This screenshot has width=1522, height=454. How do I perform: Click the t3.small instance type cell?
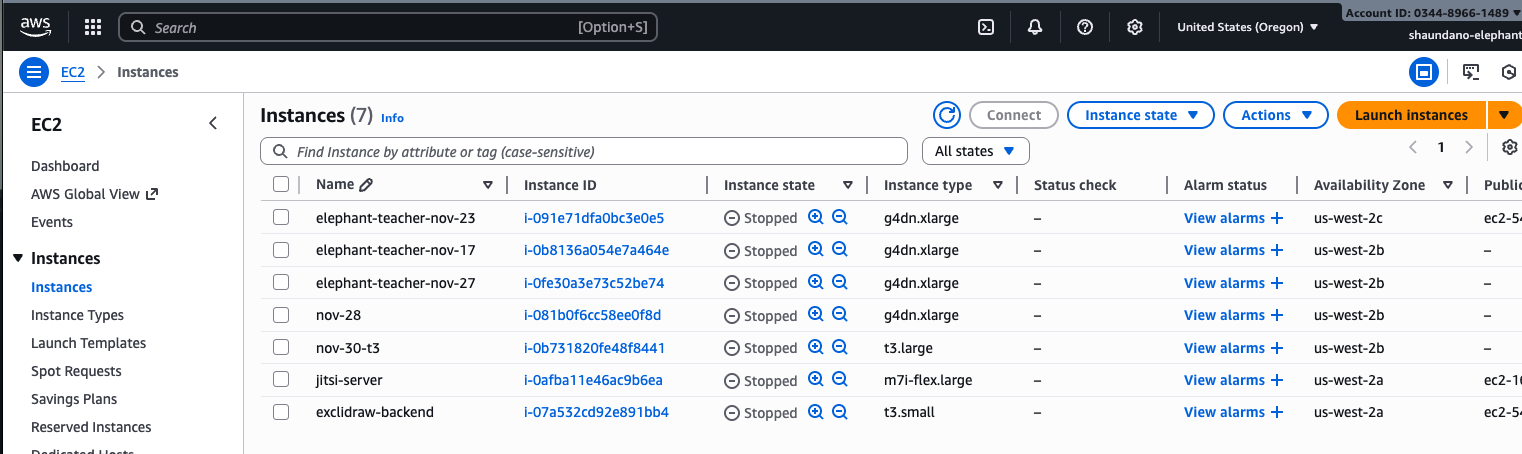point(909,412)
